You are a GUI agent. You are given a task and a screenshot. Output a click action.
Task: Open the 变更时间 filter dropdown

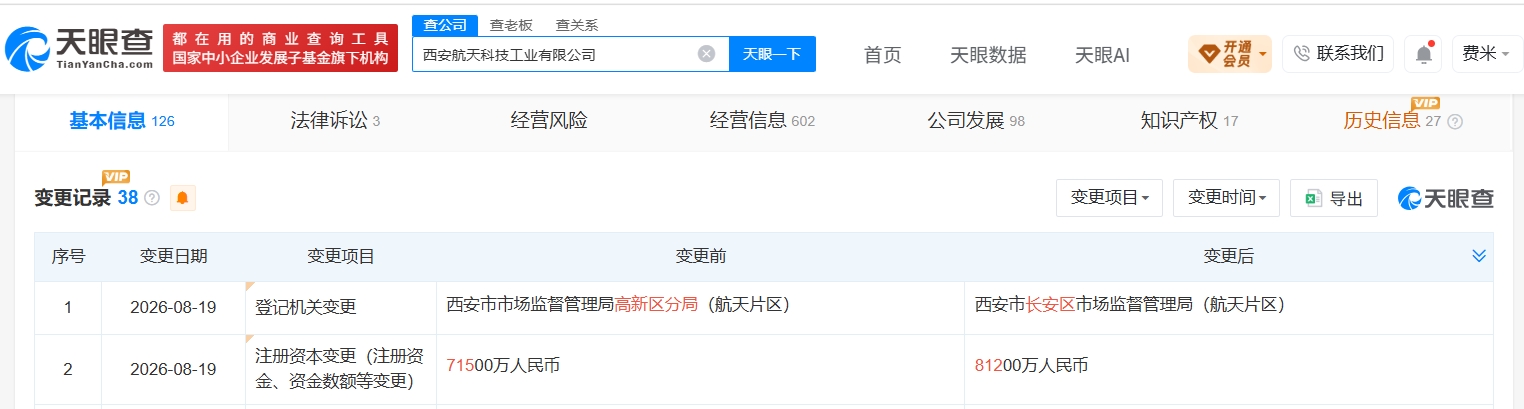pos(1227,198)
